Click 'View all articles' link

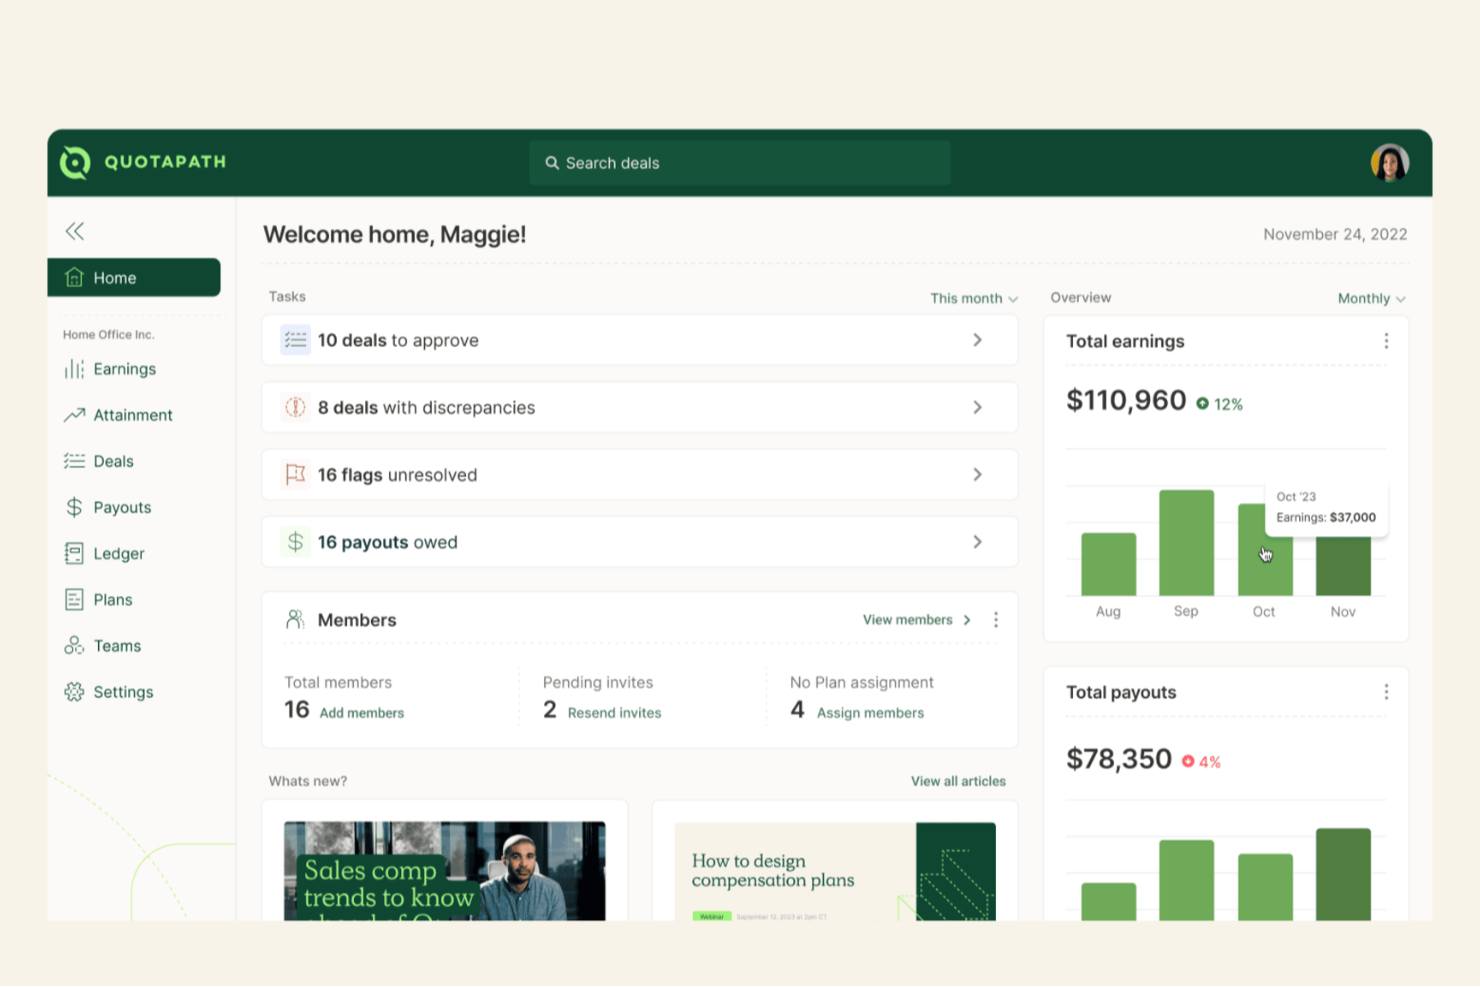coord(957,781)
